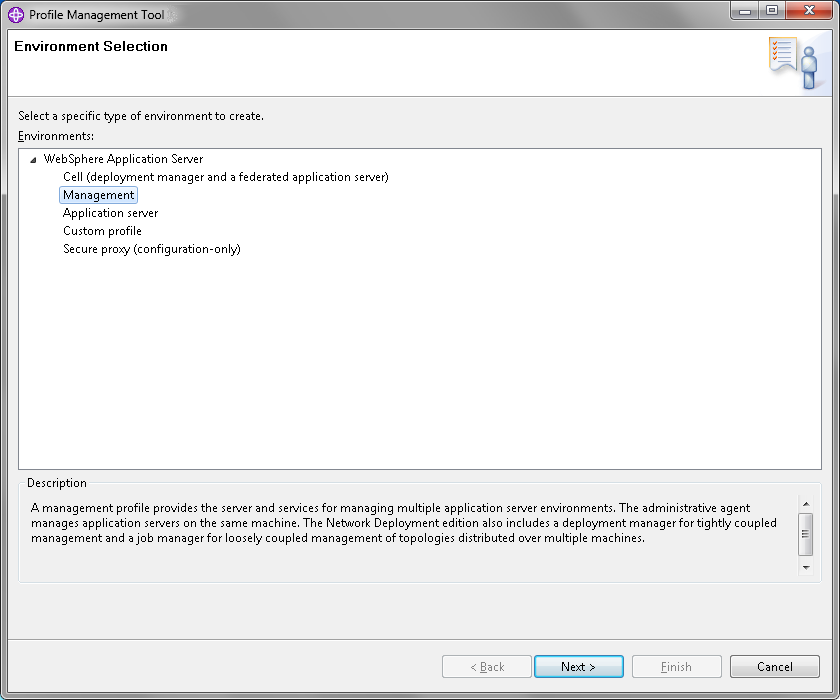Collapse the WebSphere Application Server node
The image size is (840, 700).
point(33,160)
